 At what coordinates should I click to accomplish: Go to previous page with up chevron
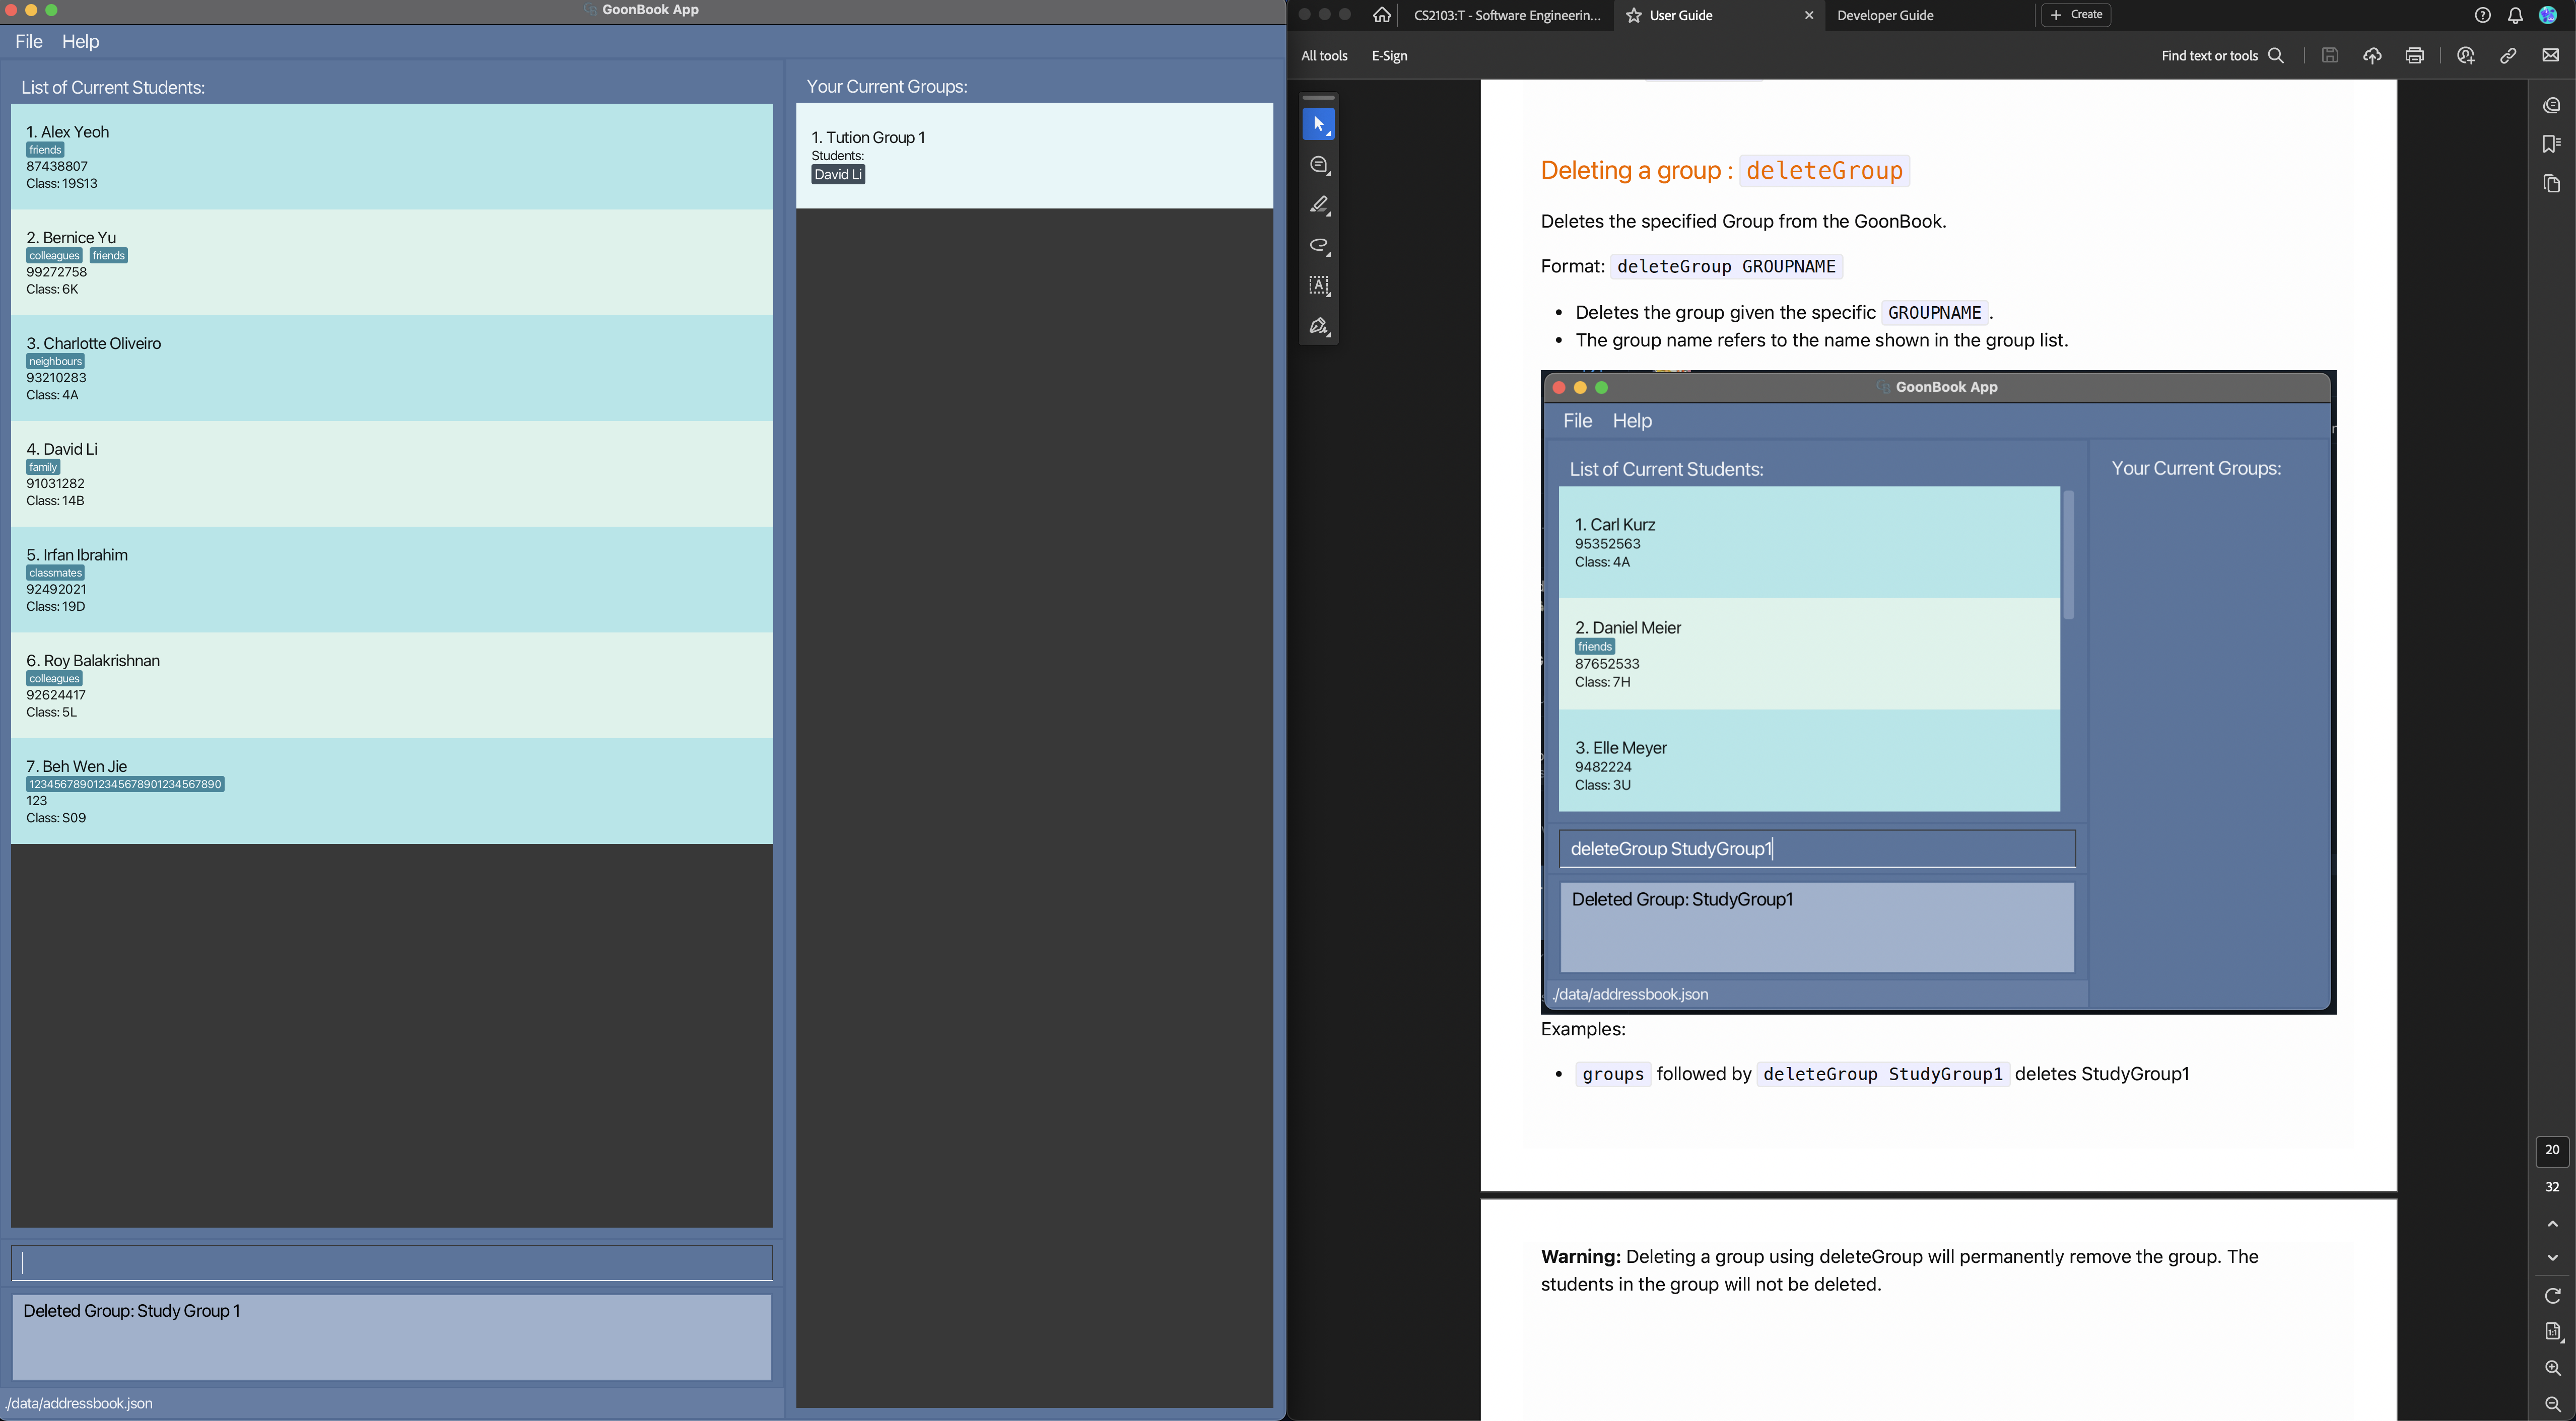coord(2552,1224)
